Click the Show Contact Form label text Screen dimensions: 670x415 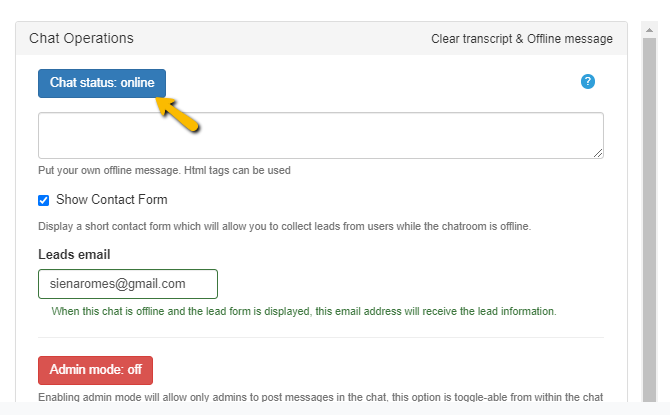point(112,200)
